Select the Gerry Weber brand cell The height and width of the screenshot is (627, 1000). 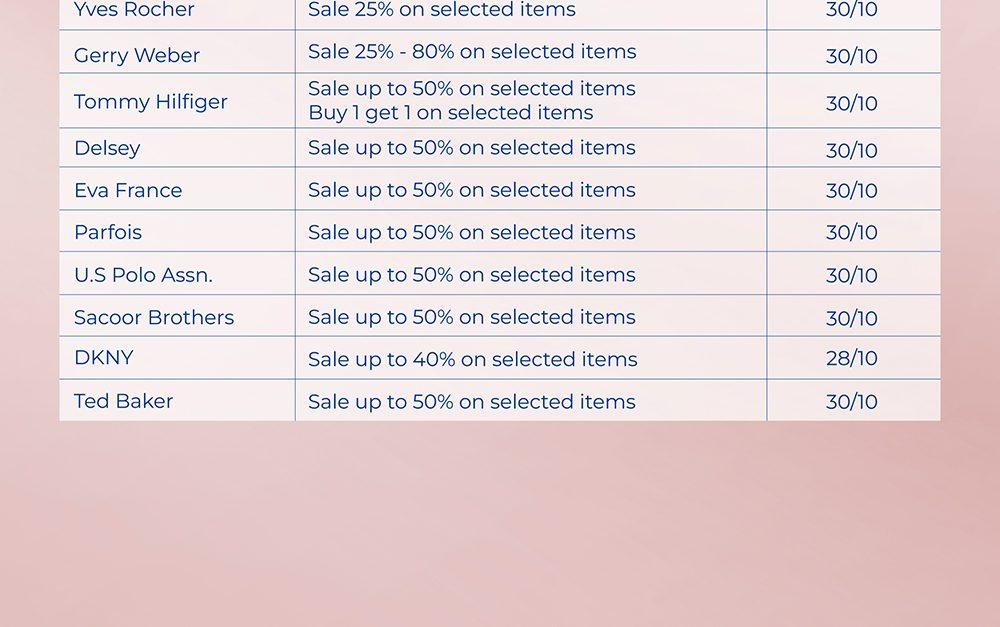pyautogui.click(x=137, y=55)
